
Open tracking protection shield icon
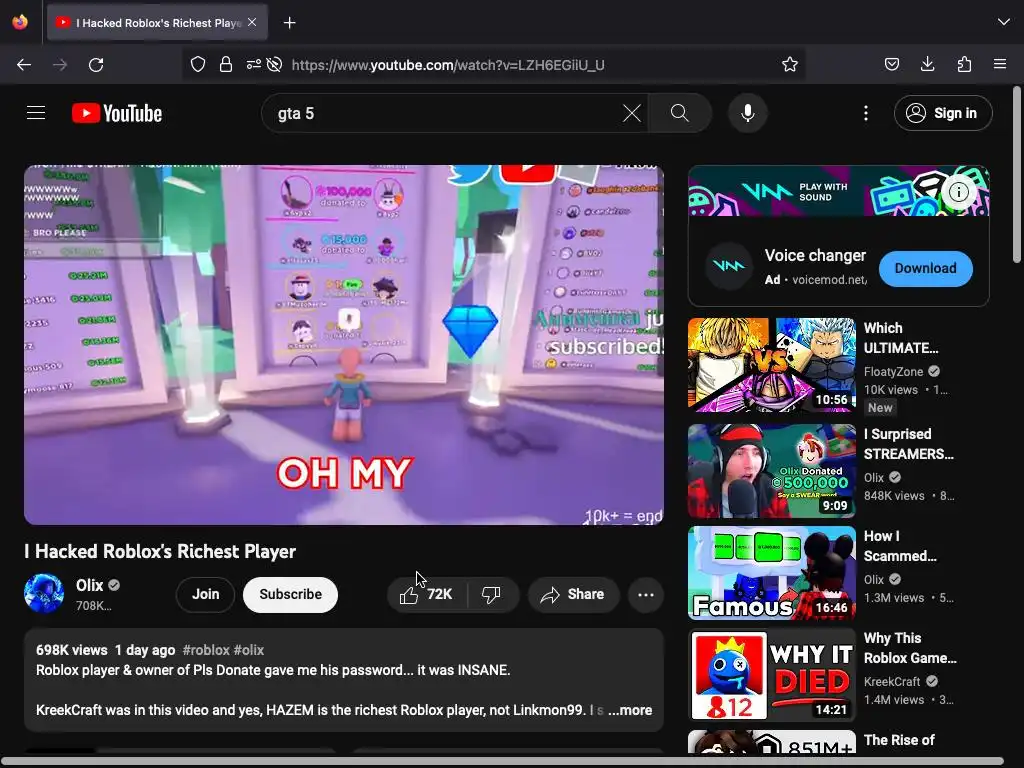coord(198,65)
